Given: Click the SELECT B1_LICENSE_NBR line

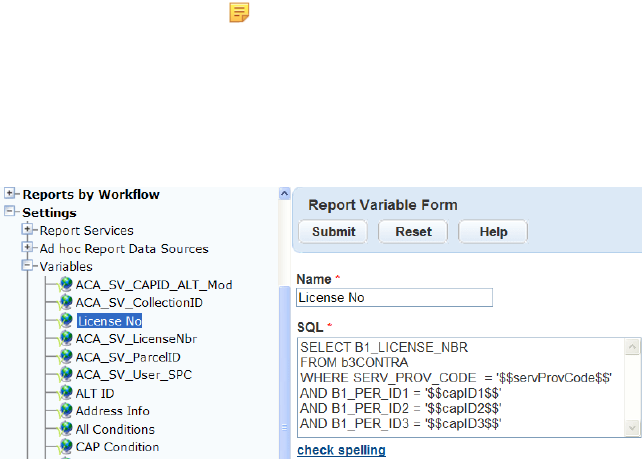Looking at the screenshot, I should pyautogui.click(x=384, y=347).
